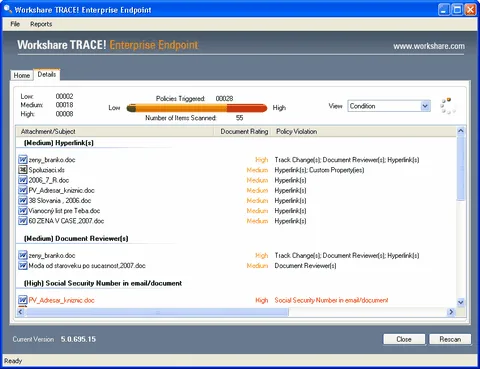
Task: Click the Document Reviewer(s) violation for Moda file
Action: point(305,266)
